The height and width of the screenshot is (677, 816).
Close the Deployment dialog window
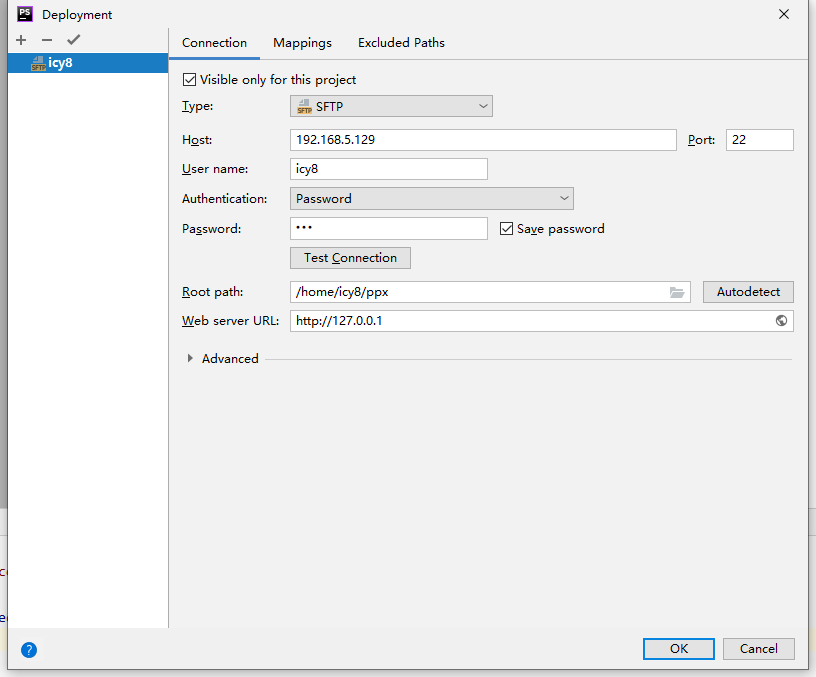click(x=782, y=14)
